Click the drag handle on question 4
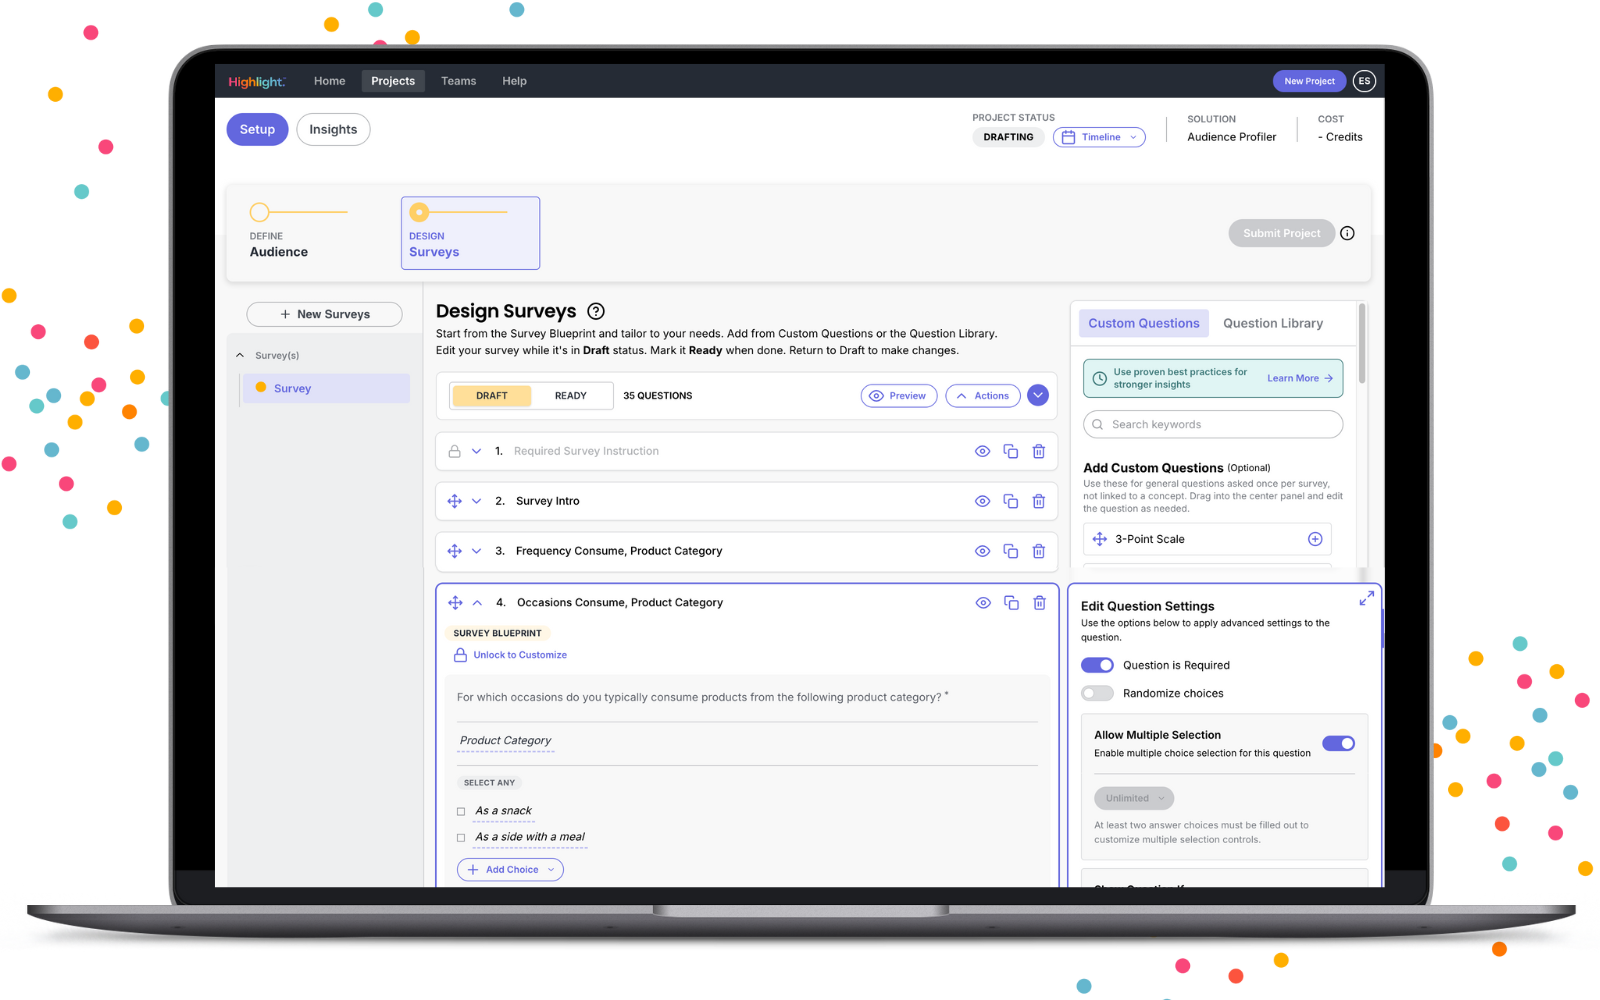 pos(455,603)
